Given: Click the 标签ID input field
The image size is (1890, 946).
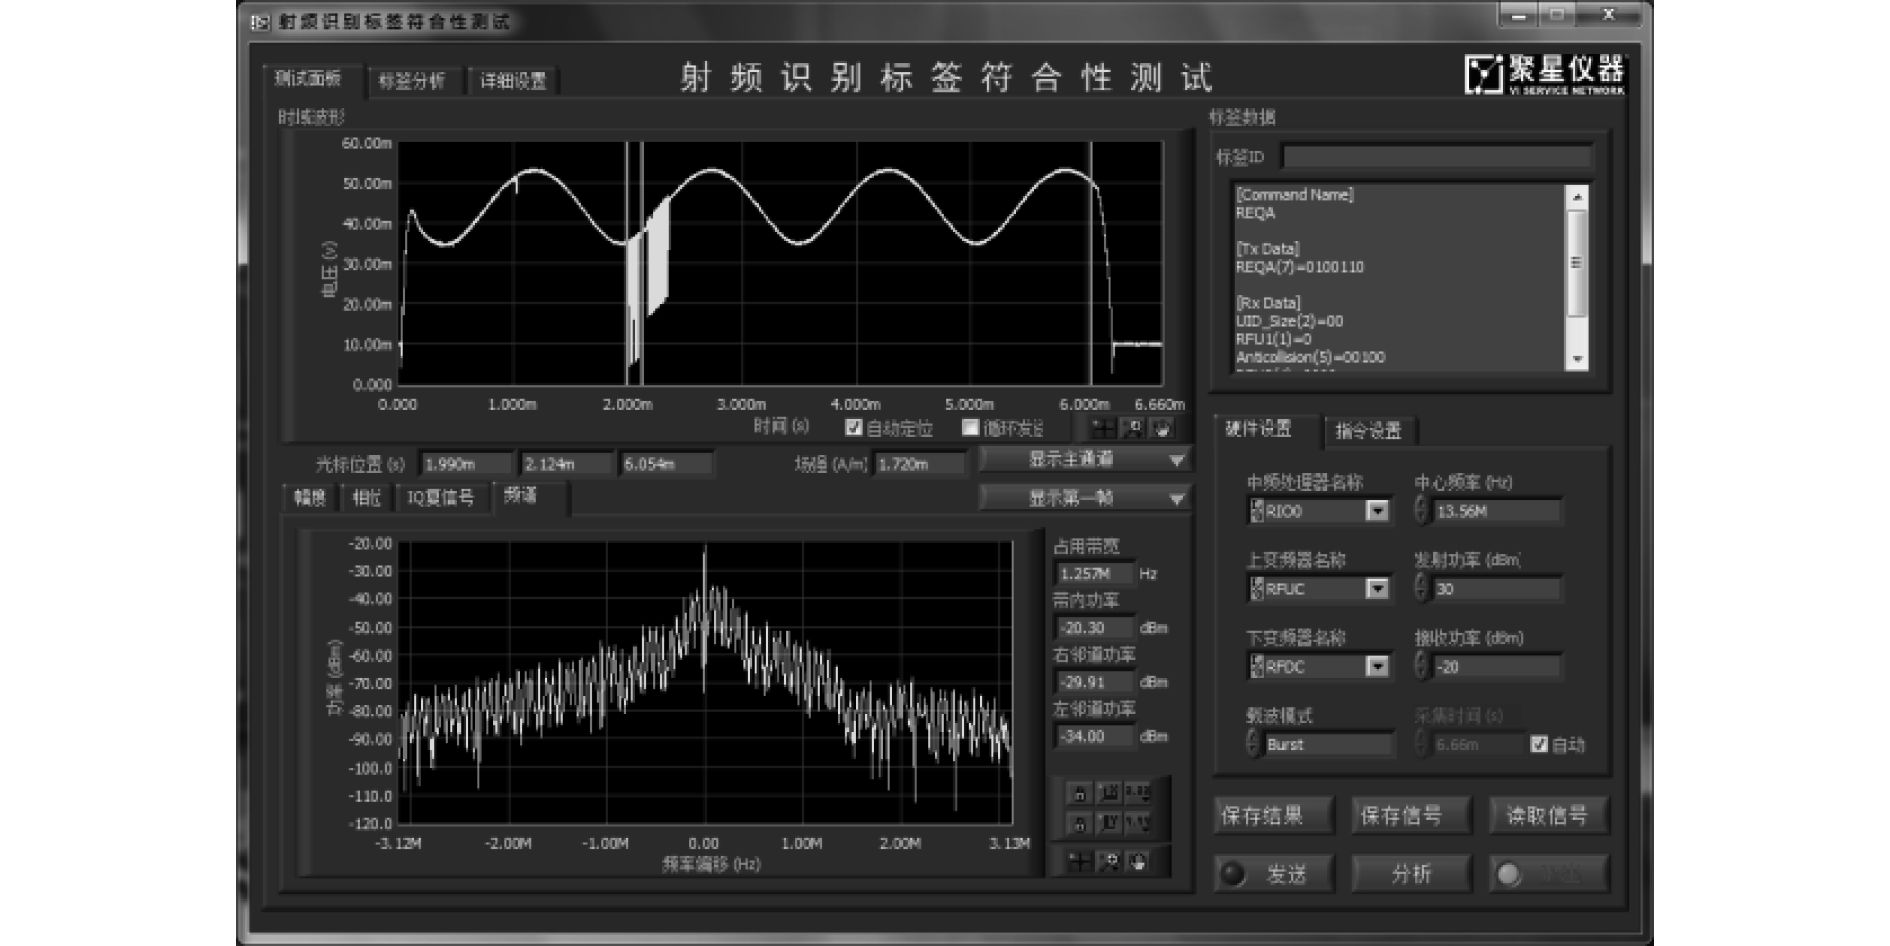Looking at the screenshot, I should (1437, 157).
